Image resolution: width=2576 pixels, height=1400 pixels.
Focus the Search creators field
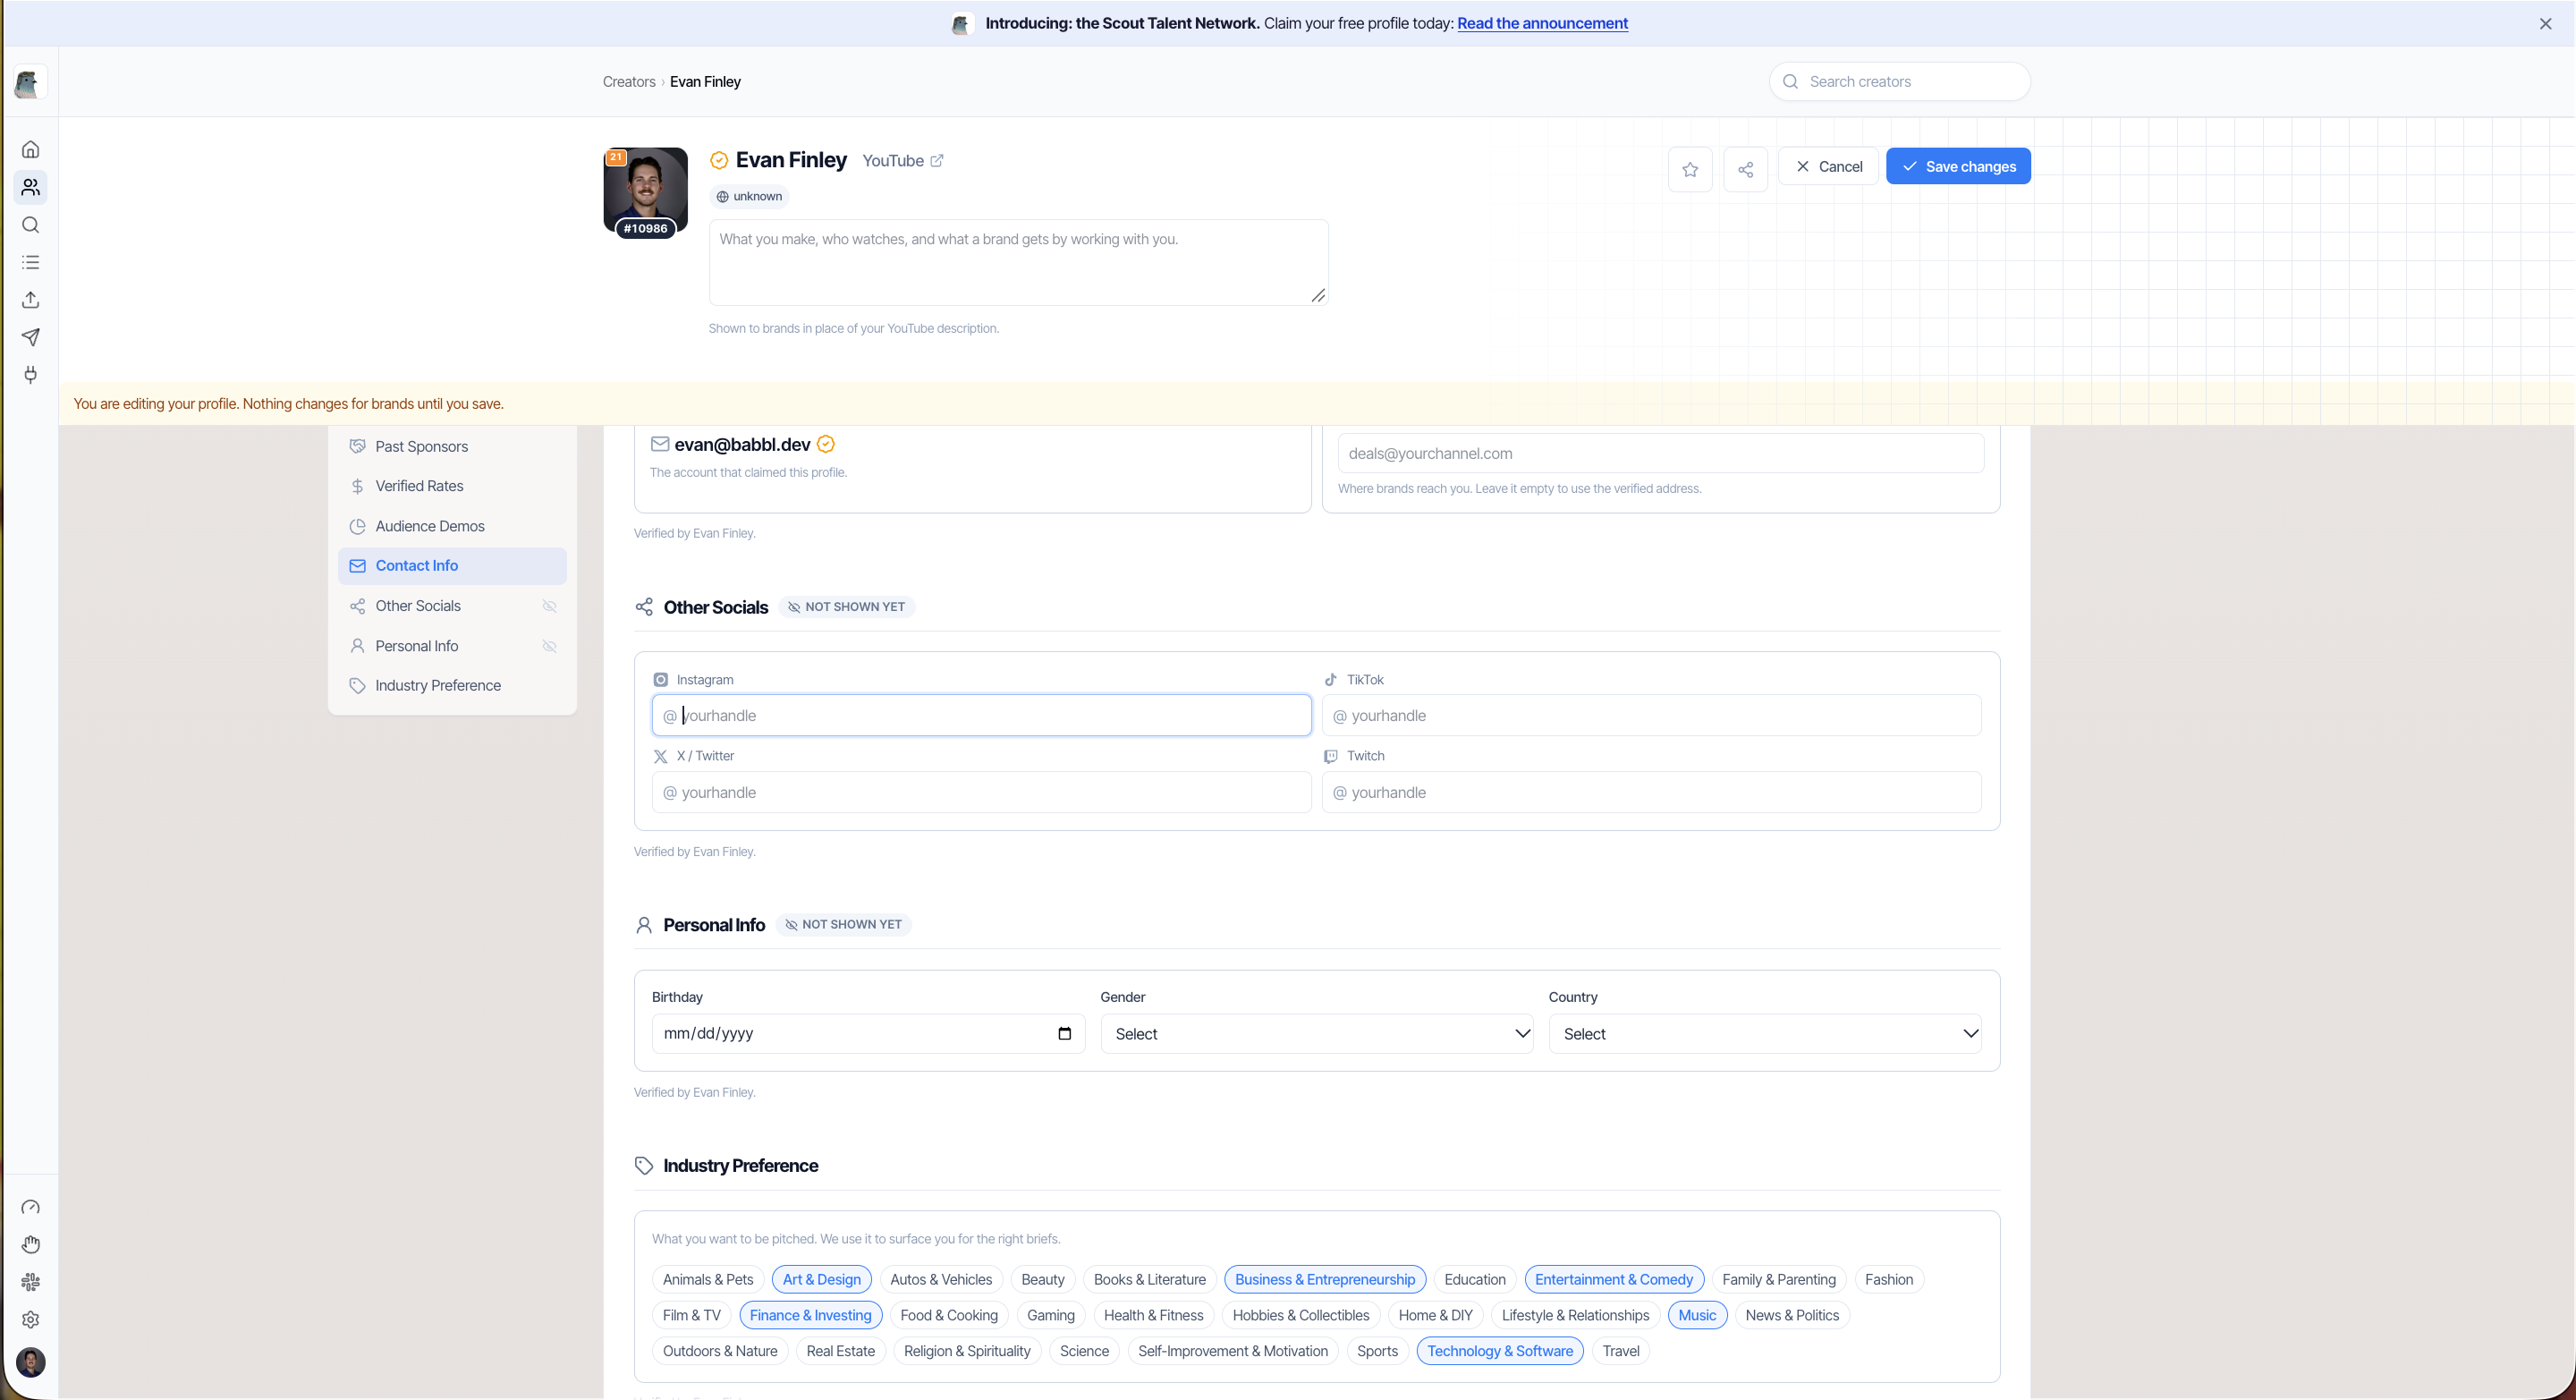(1899, 82)
